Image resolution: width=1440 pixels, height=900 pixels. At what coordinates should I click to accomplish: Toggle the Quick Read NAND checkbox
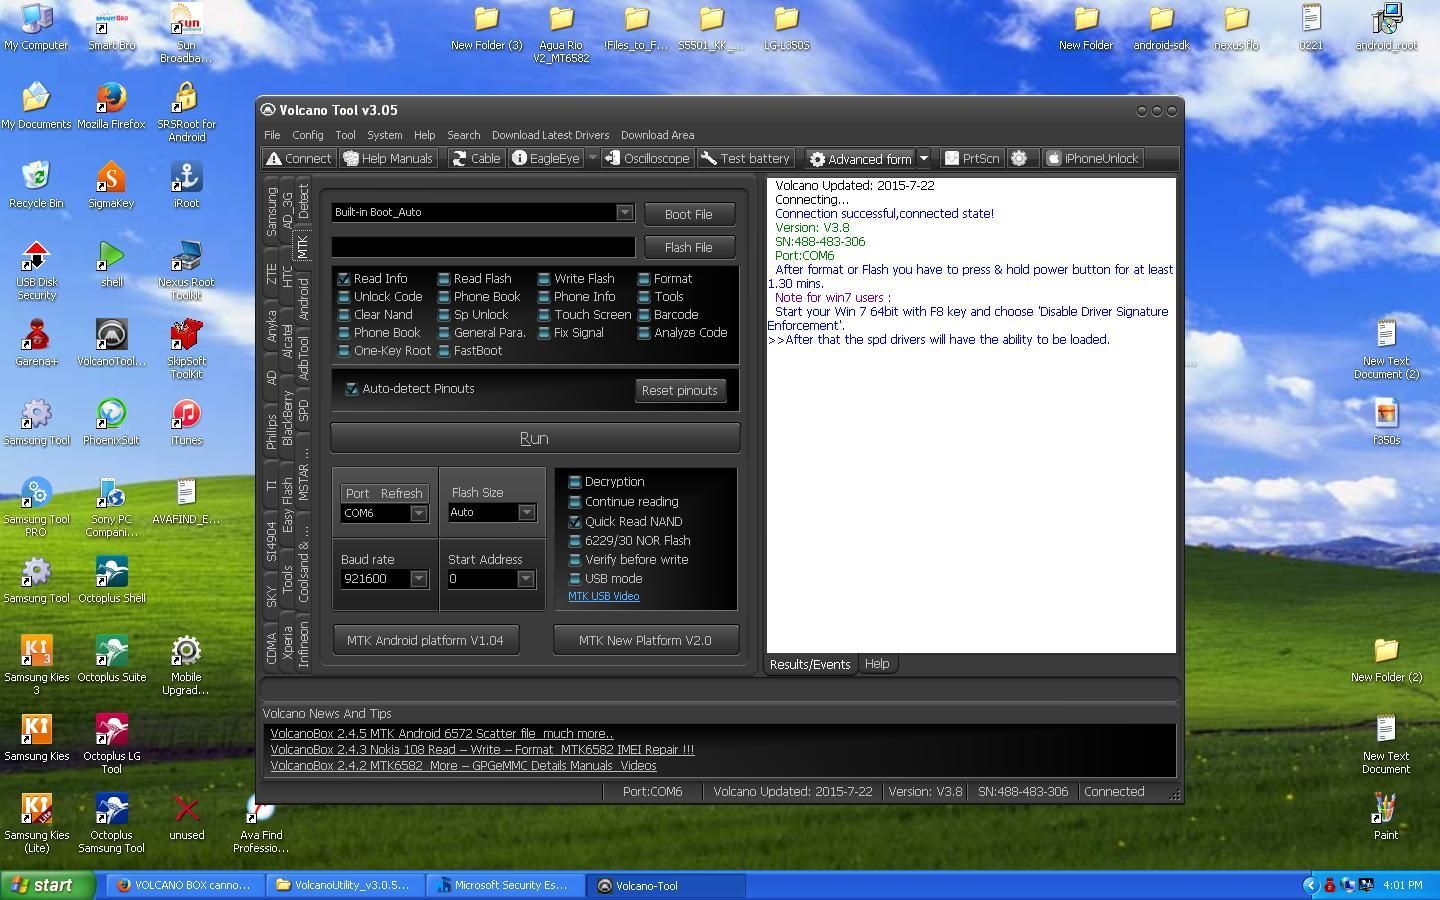coord(575,522)
